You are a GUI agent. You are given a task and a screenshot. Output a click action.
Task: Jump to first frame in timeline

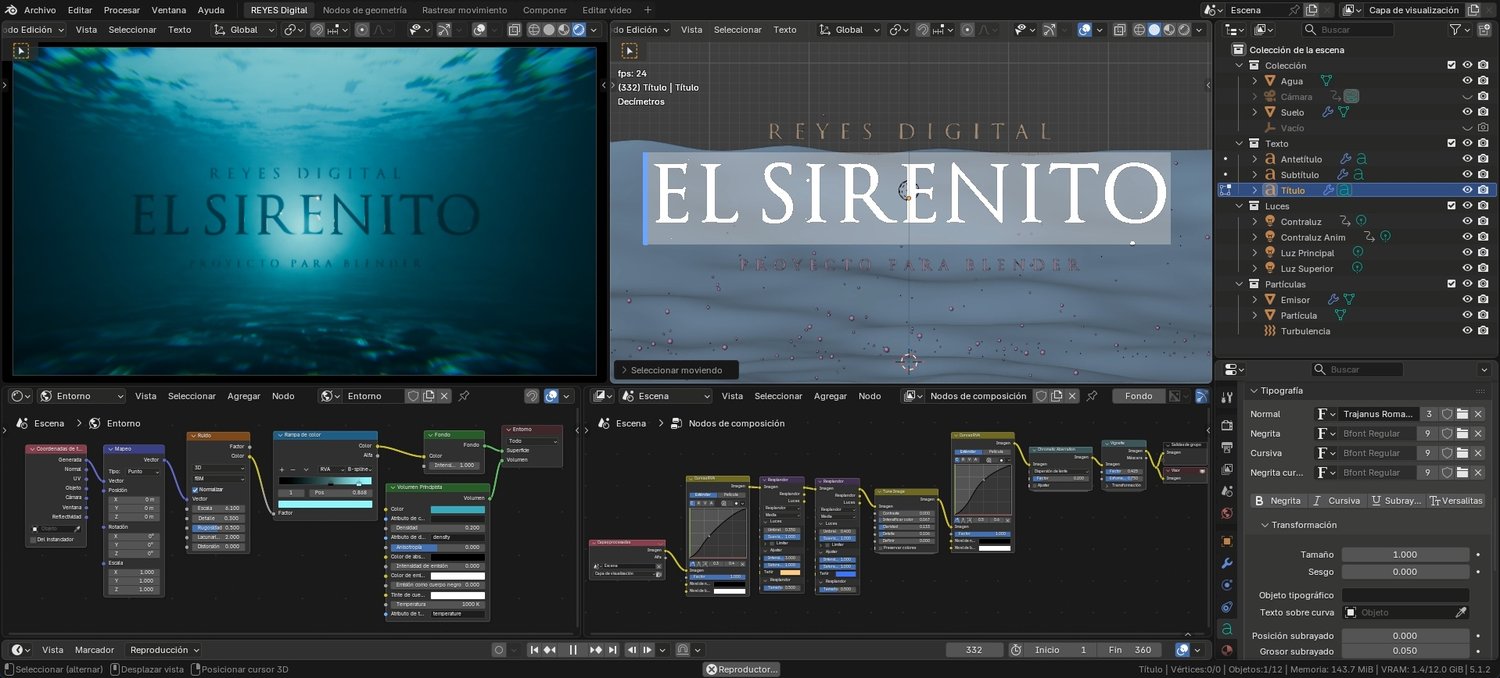(x=532, y=650)
